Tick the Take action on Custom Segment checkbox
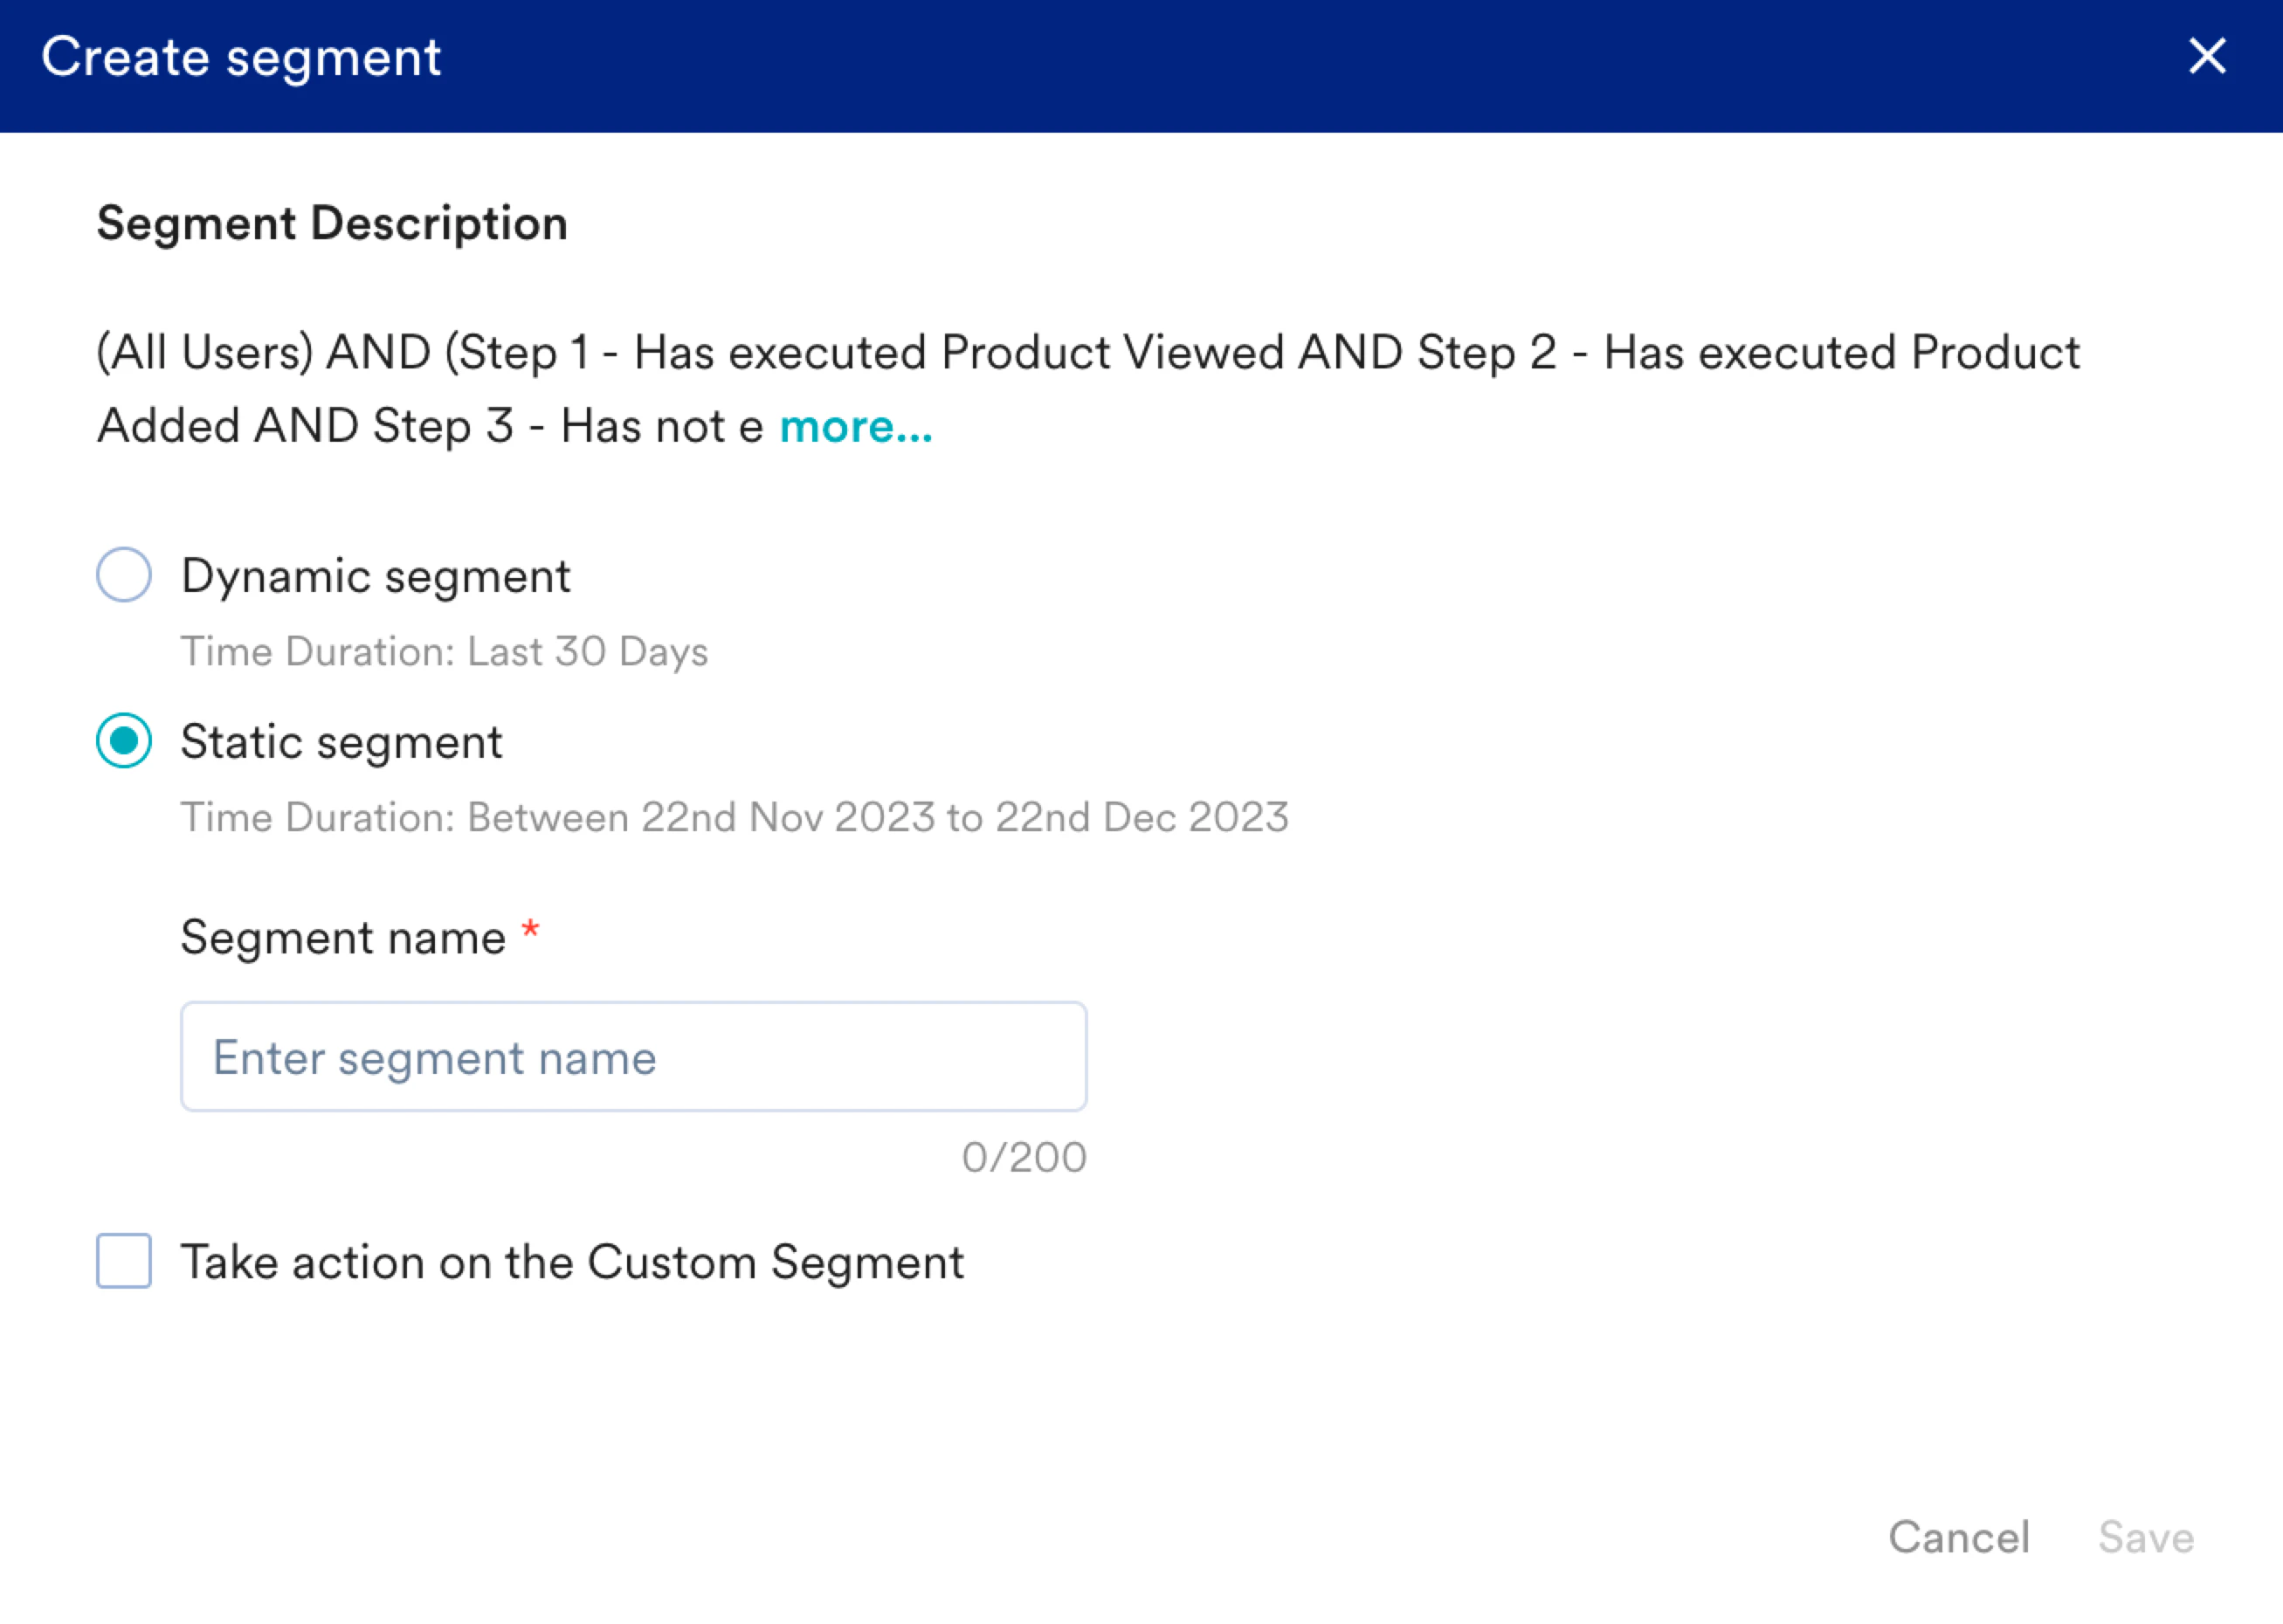 (124, 1261)
